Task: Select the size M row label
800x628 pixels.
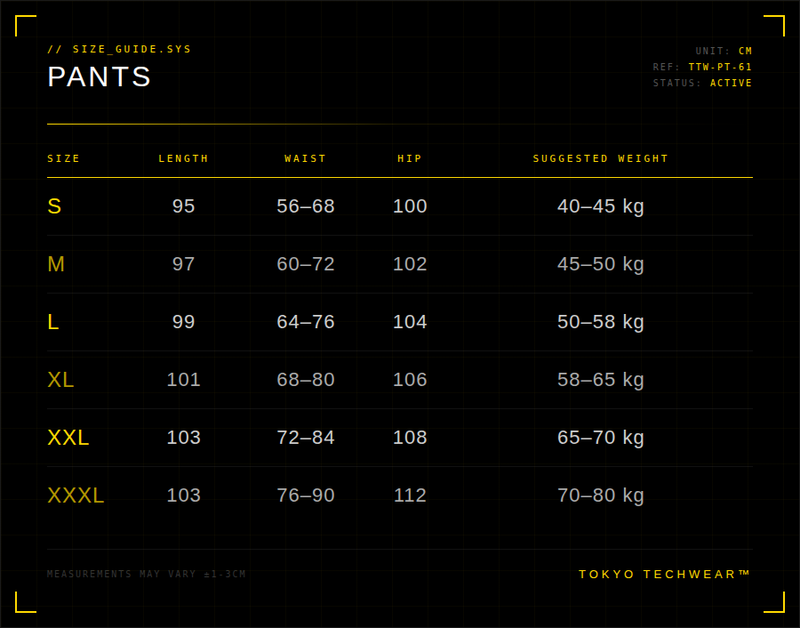Action: click(x=56, y=265)
